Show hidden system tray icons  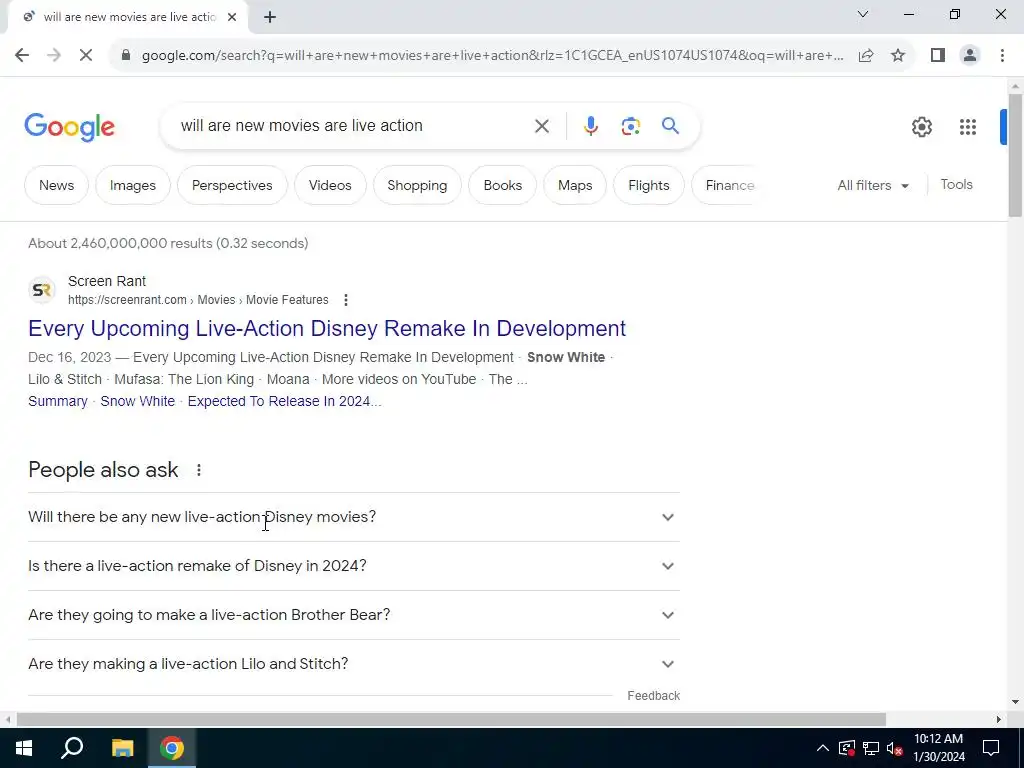point(823,748)
